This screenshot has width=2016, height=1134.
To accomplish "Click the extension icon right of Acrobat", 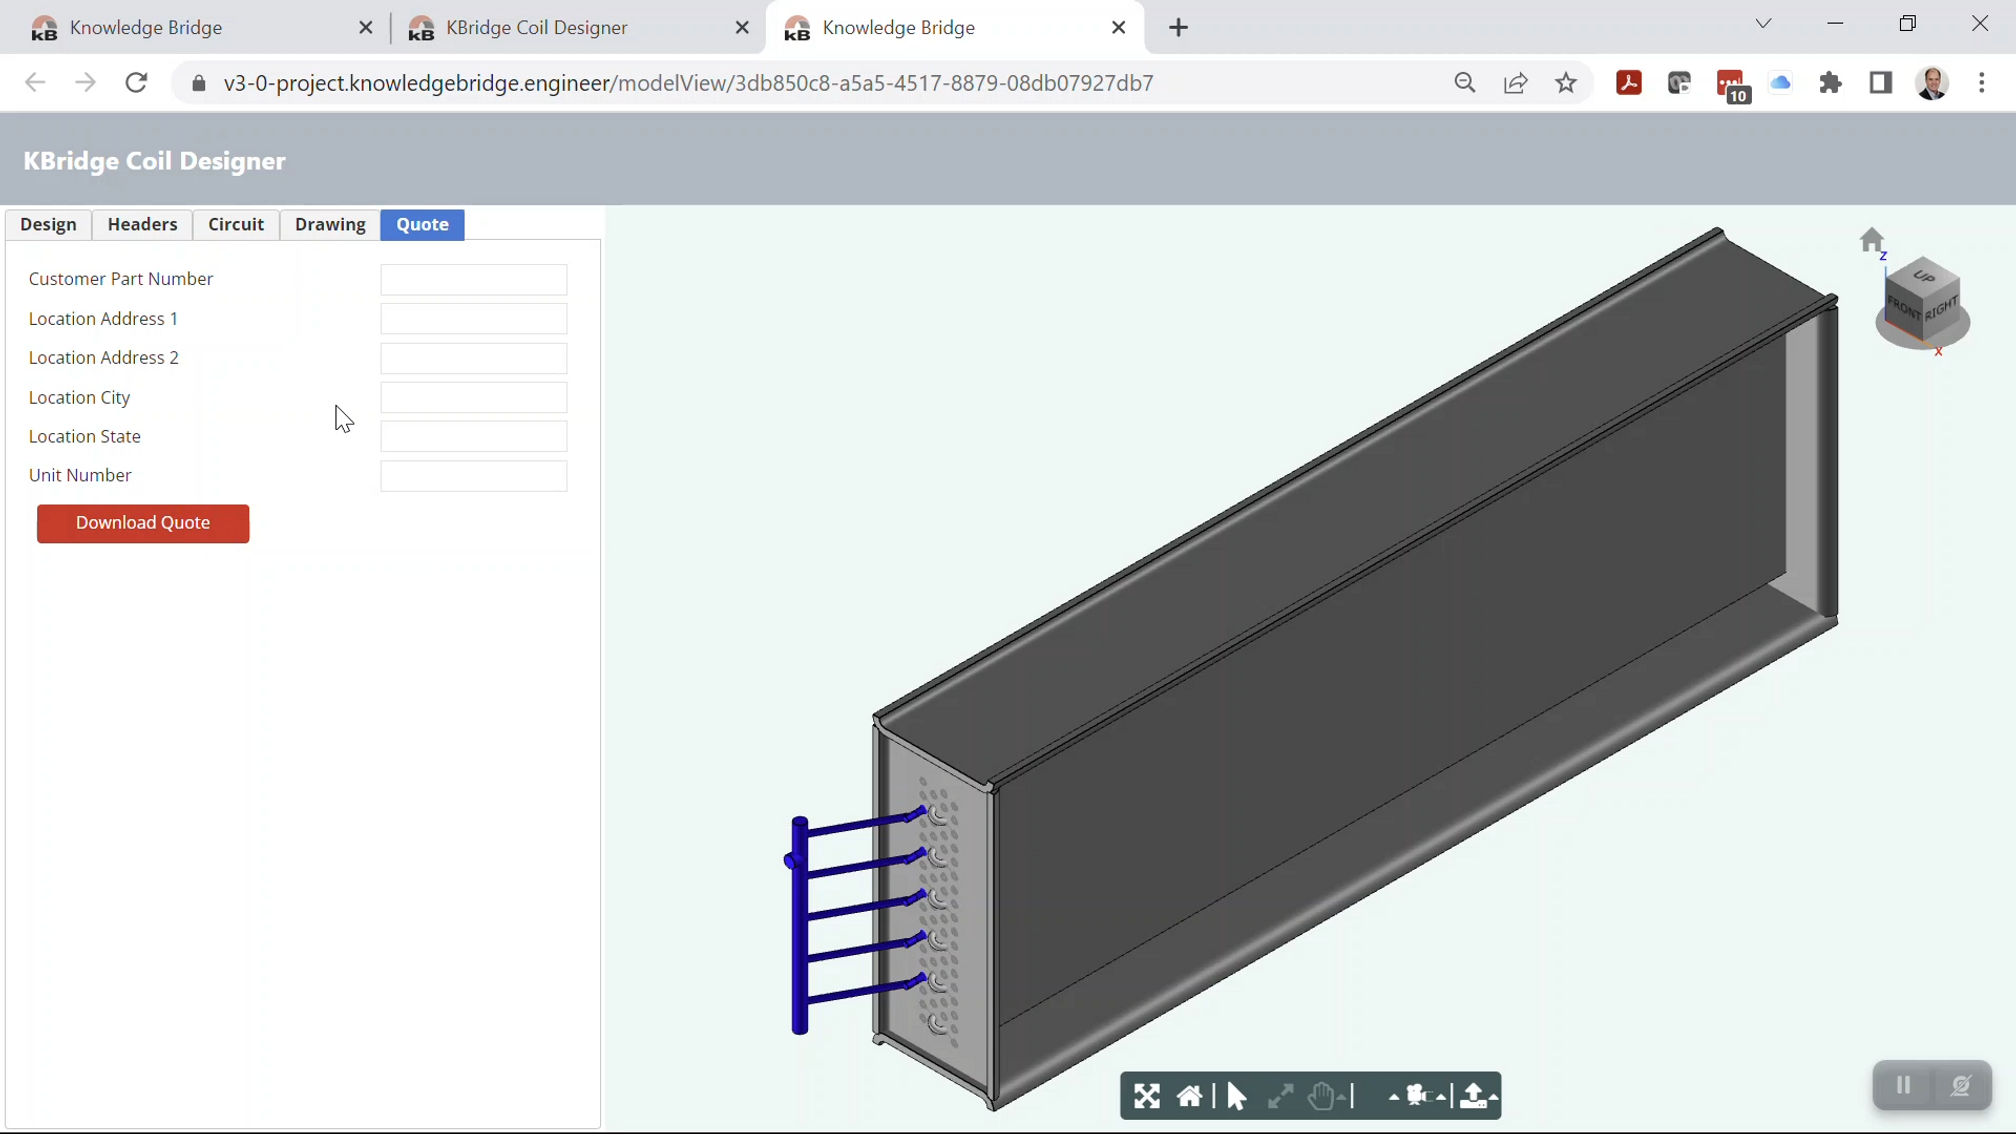I will [x=1679, y=83].
